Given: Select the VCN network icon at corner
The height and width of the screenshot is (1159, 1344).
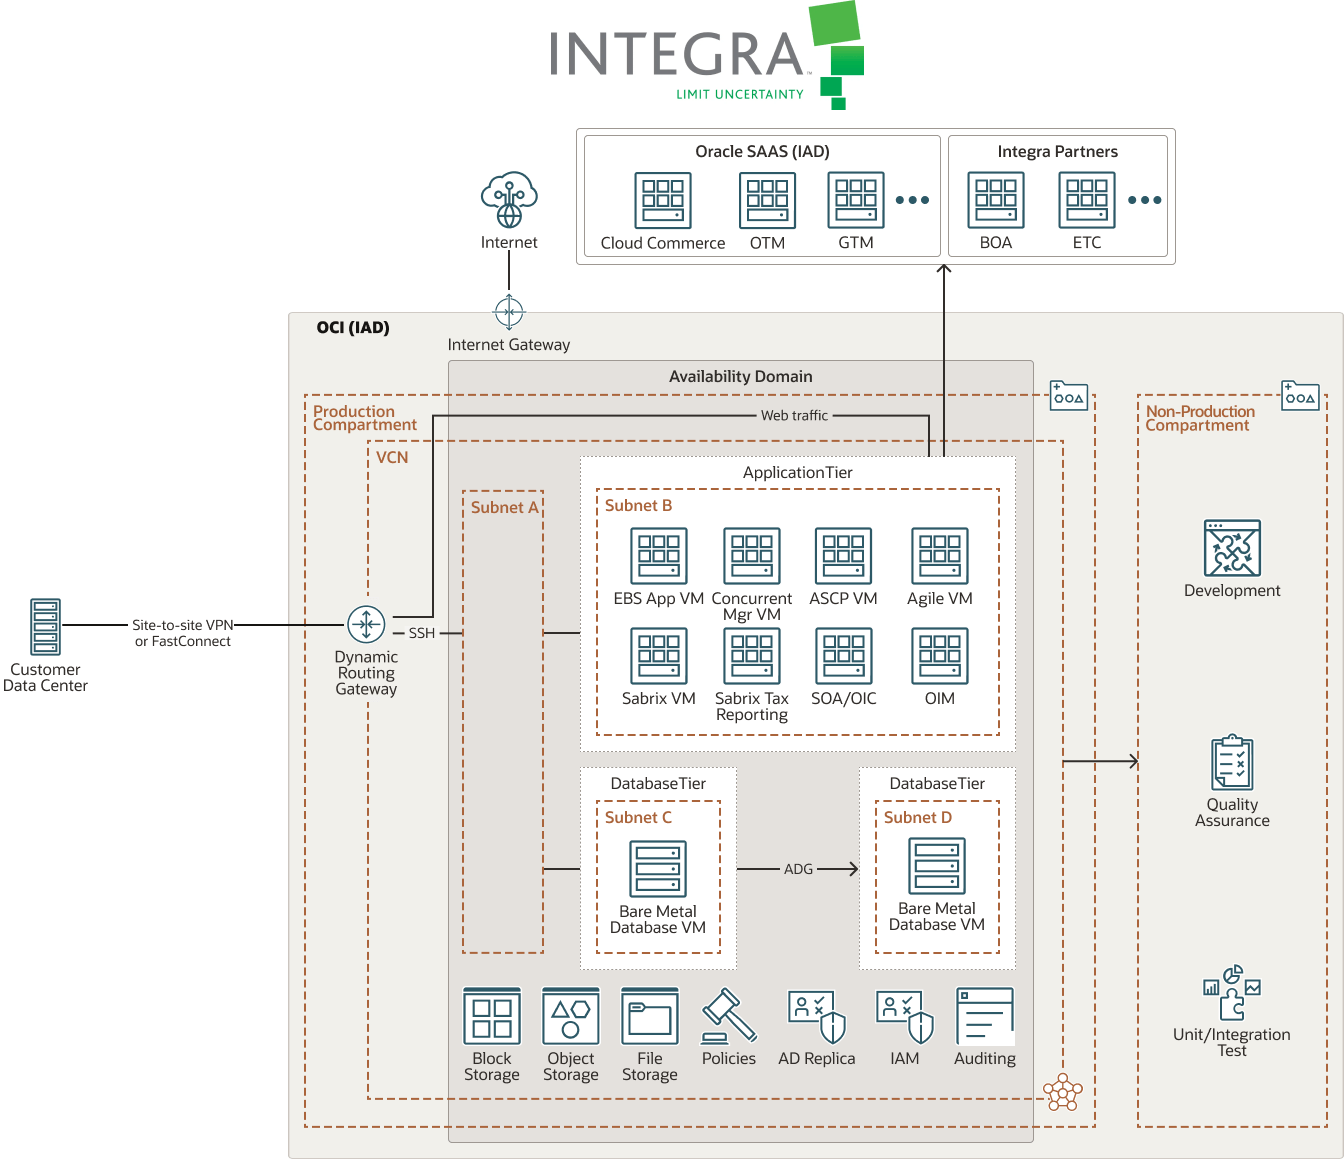Looking at the screenshot, I should coord(1062,1092).
